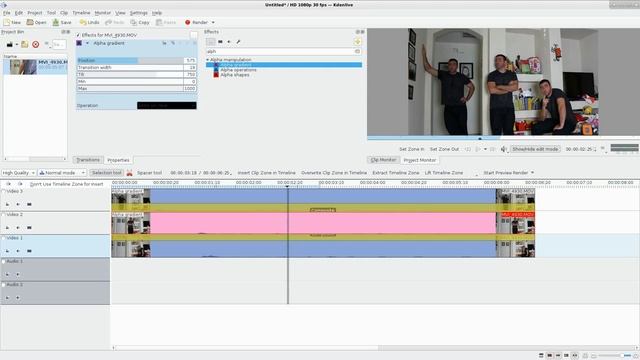Click Set Zone In below the monitor

point(411,149)
